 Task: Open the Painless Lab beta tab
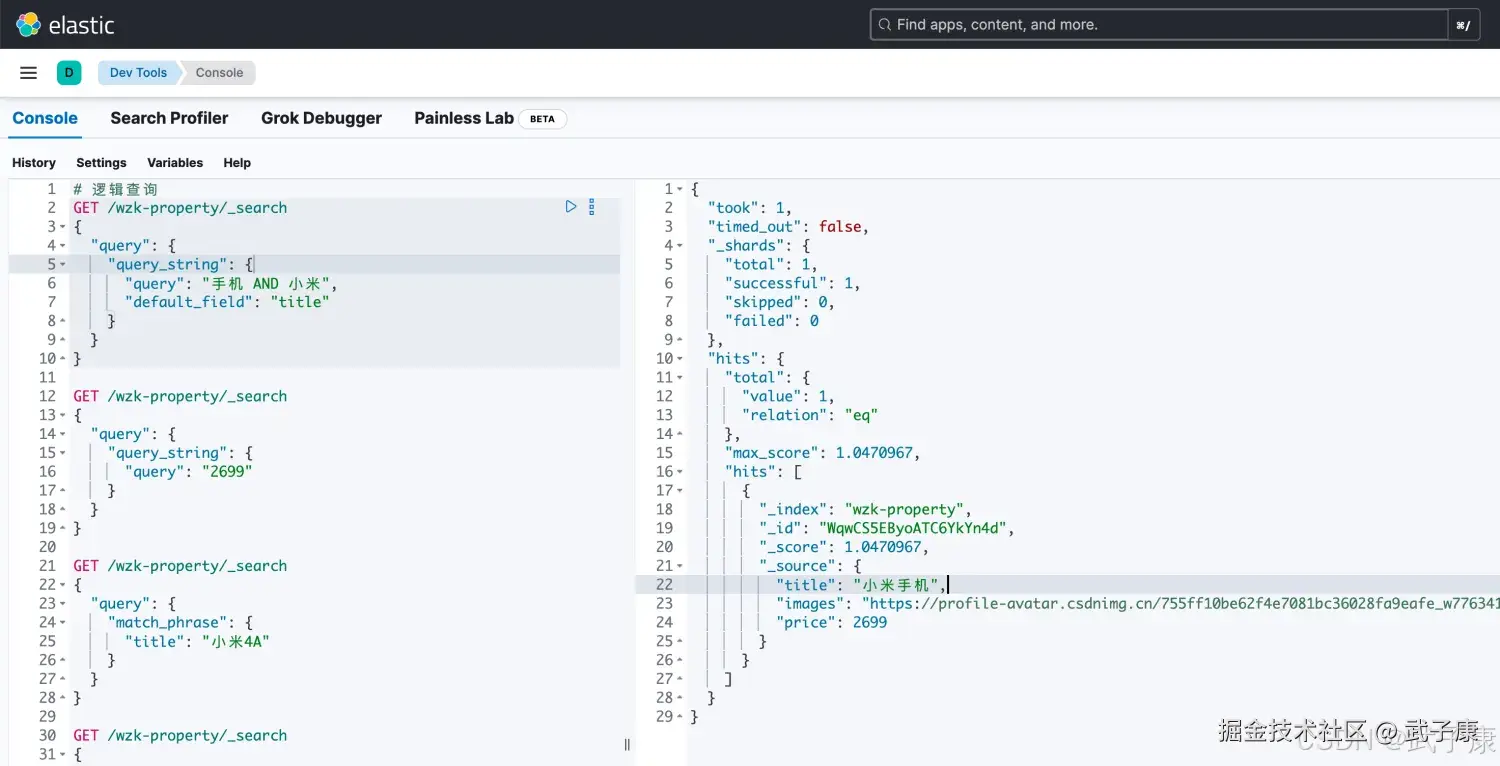(463, 118)
